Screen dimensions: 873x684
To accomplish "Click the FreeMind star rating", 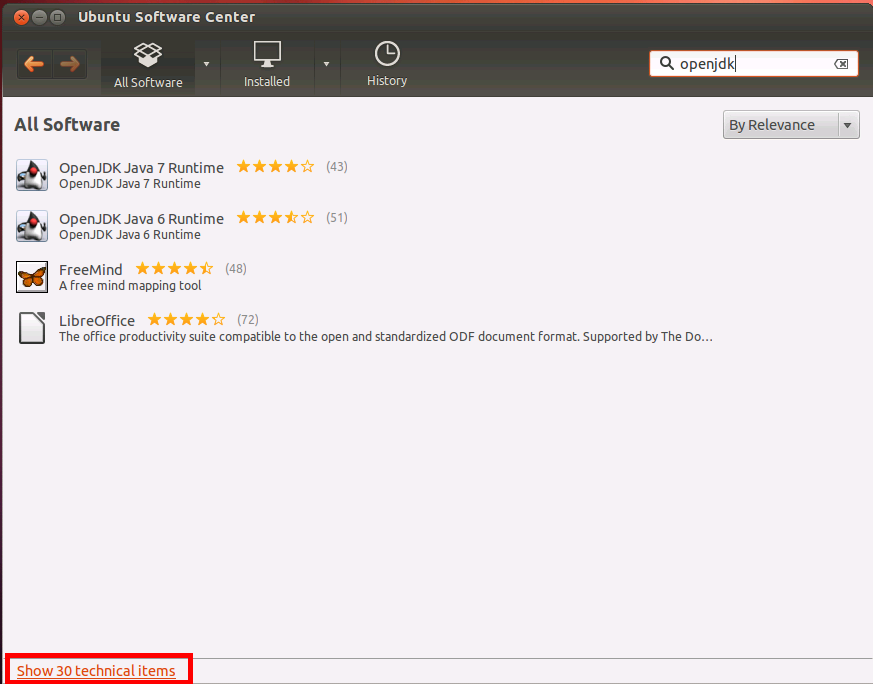I will [x=174, y=269].
